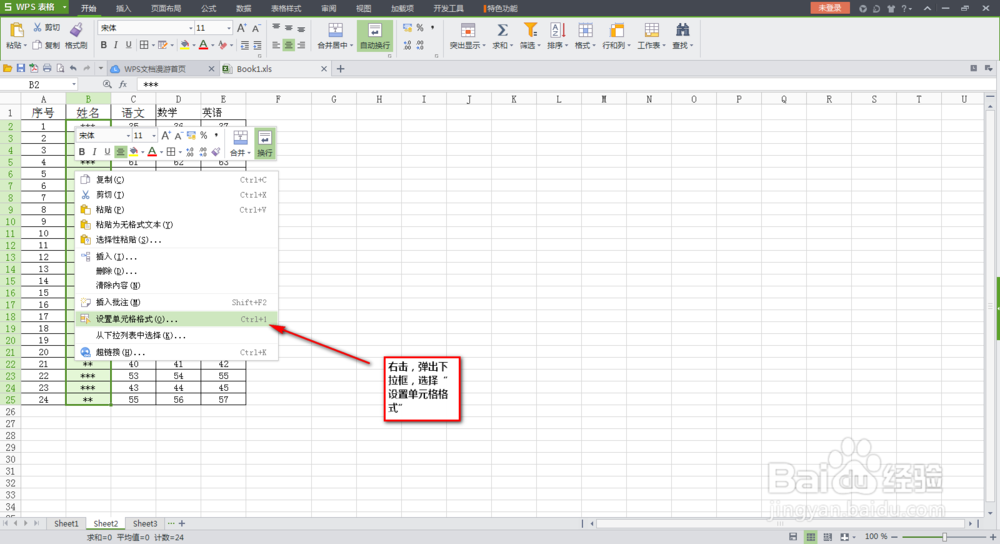The width and height of the screenshot is (1000, 544).
Task: Choose 插入批注 in context menu
Action: (x=177, y=302)
